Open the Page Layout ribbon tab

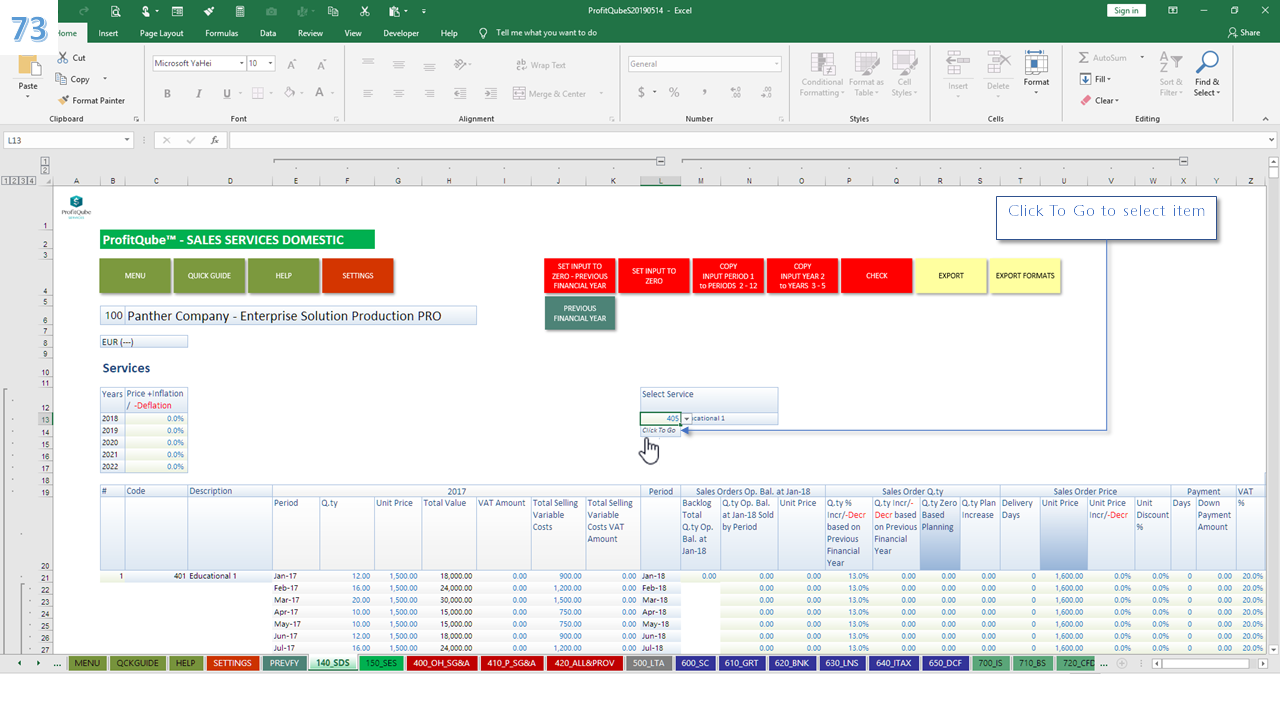pyautogui.click(x=161, y=33)
